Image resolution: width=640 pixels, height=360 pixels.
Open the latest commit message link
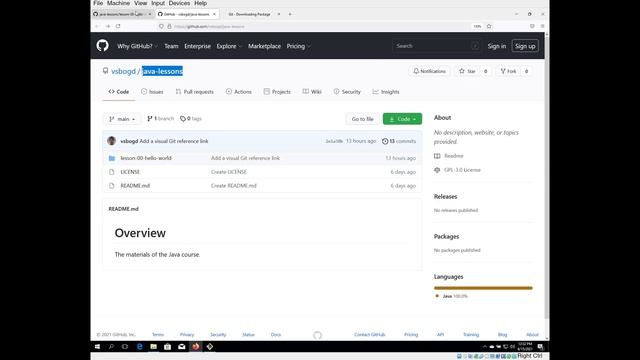coord(174,141)
